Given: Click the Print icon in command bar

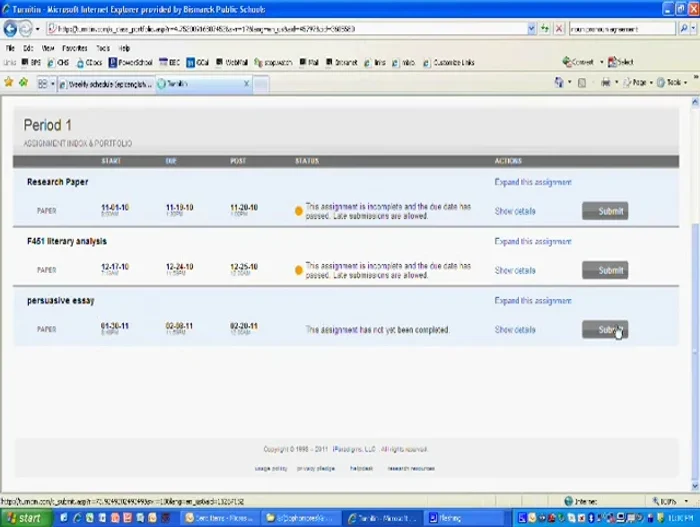Looking at the screenshot, I should pyautogui.click(x=606, y=84).
